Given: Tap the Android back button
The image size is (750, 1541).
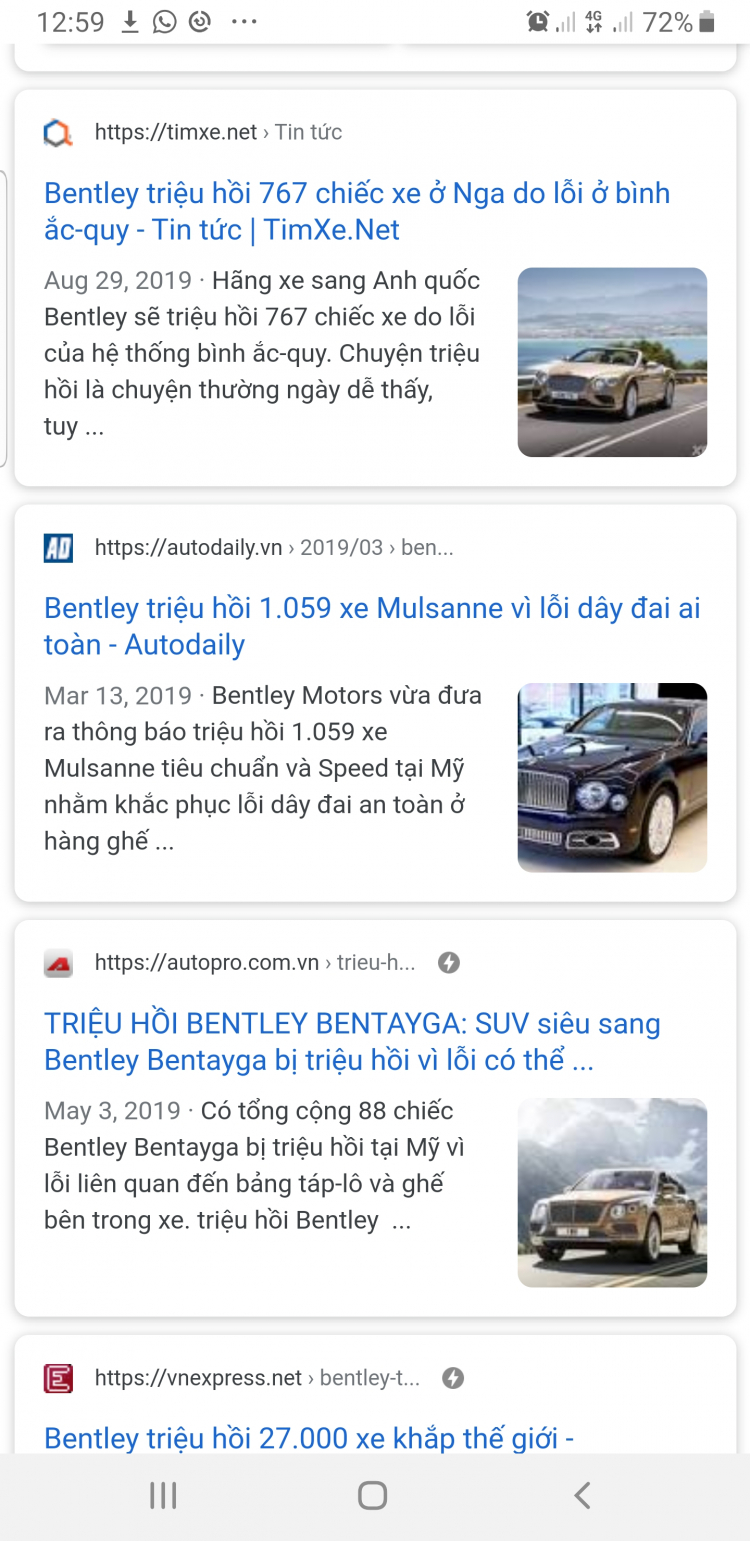Looking at the screenshot, I should (x=582, y=1495).
